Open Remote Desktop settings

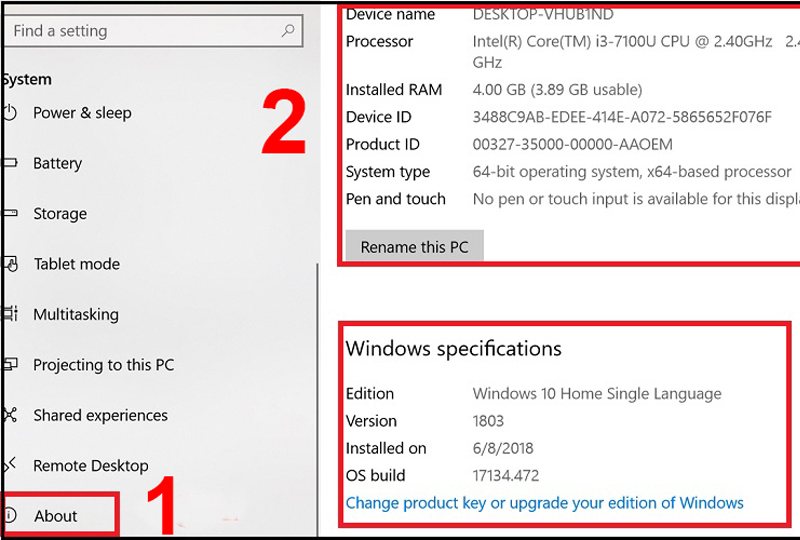pos(91,465)
